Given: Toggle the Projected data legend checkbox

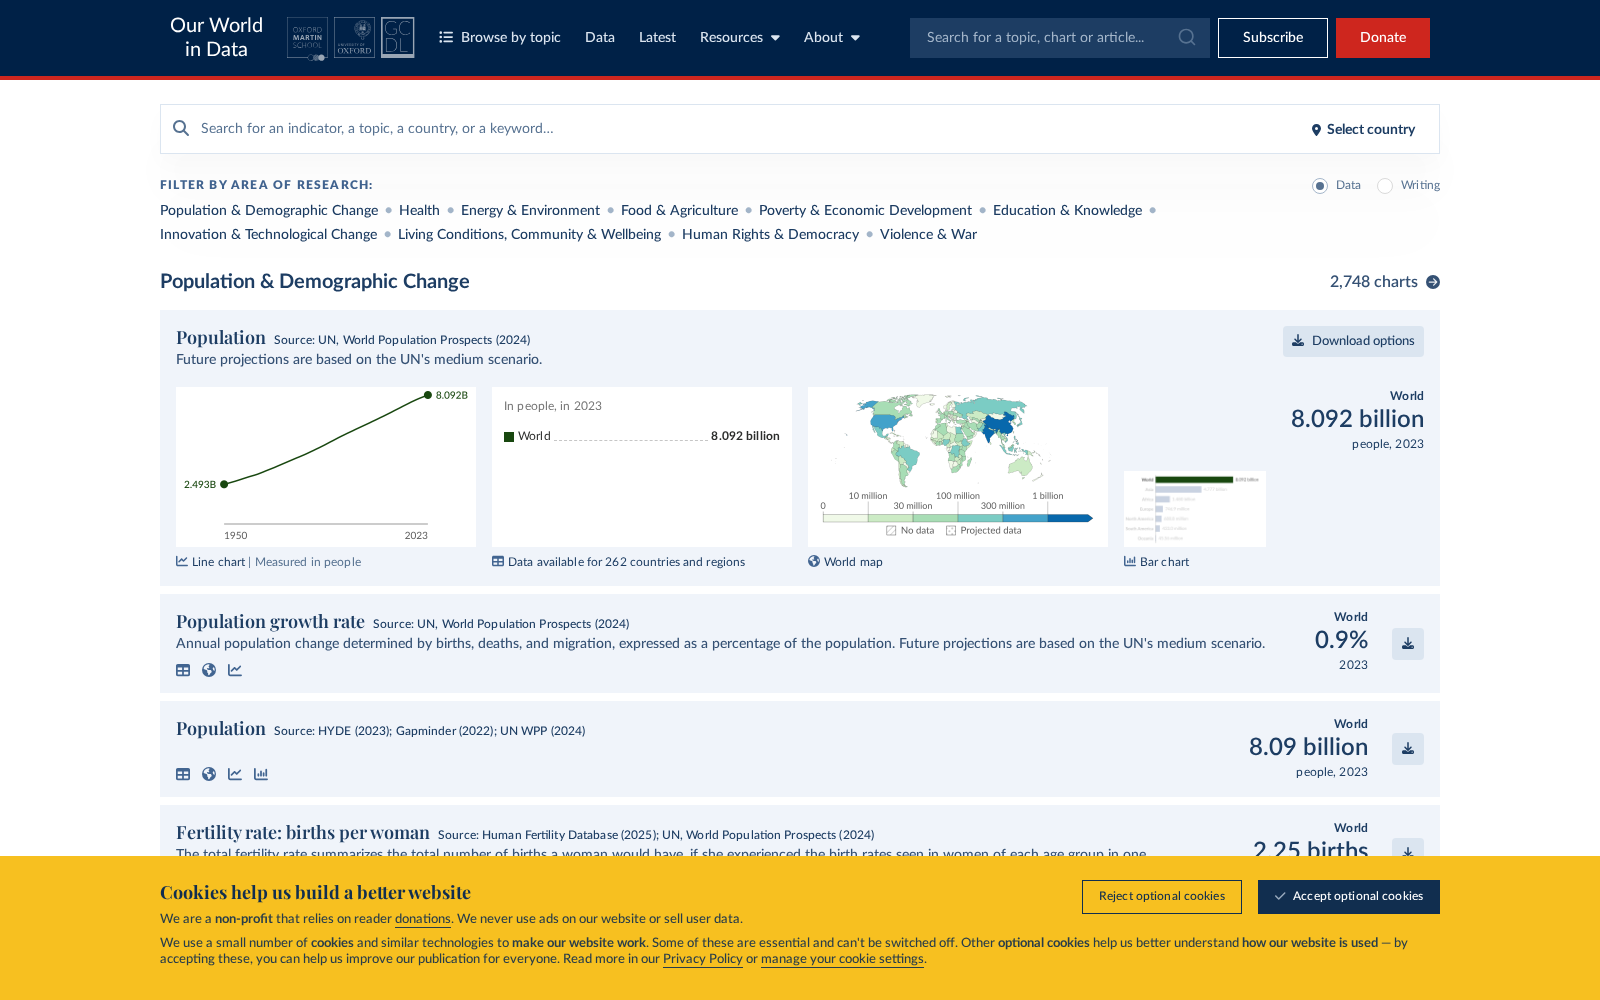Looking at the screenshot, I should point(951,531).
